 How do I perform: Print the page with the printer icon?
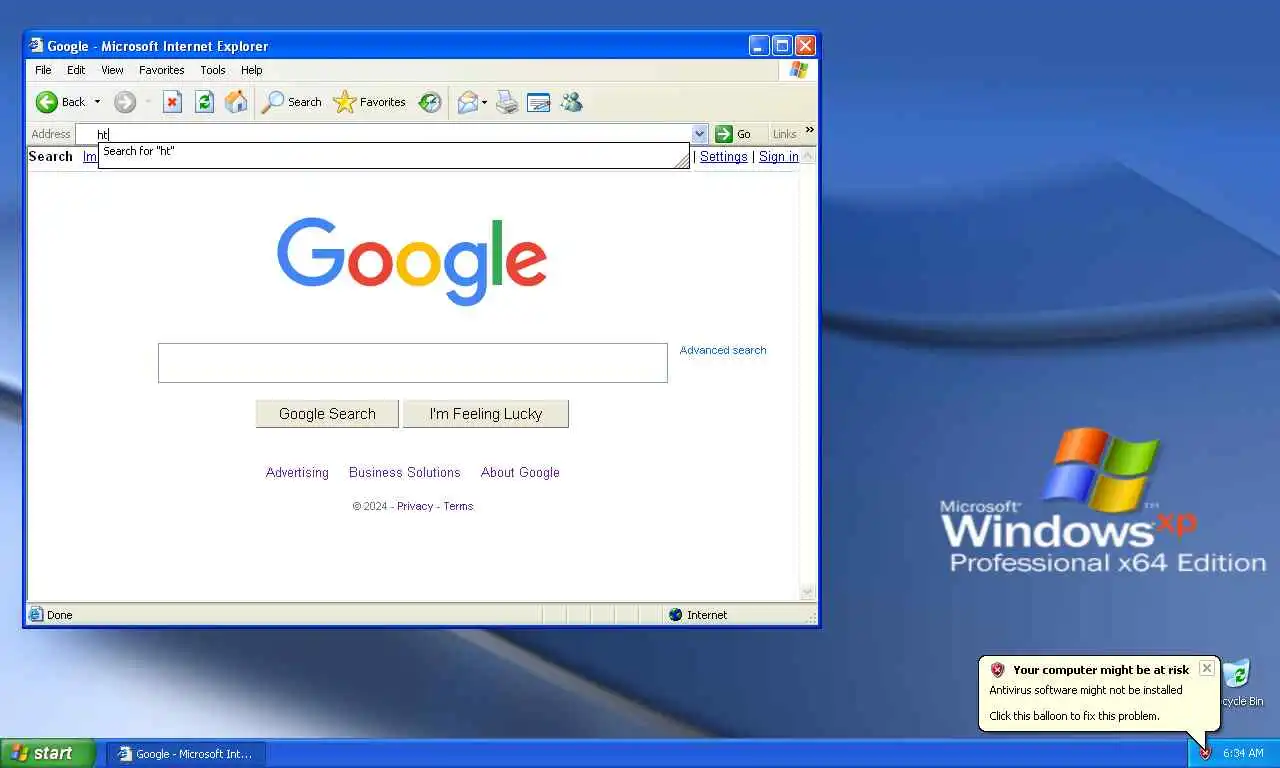[507, 102]
